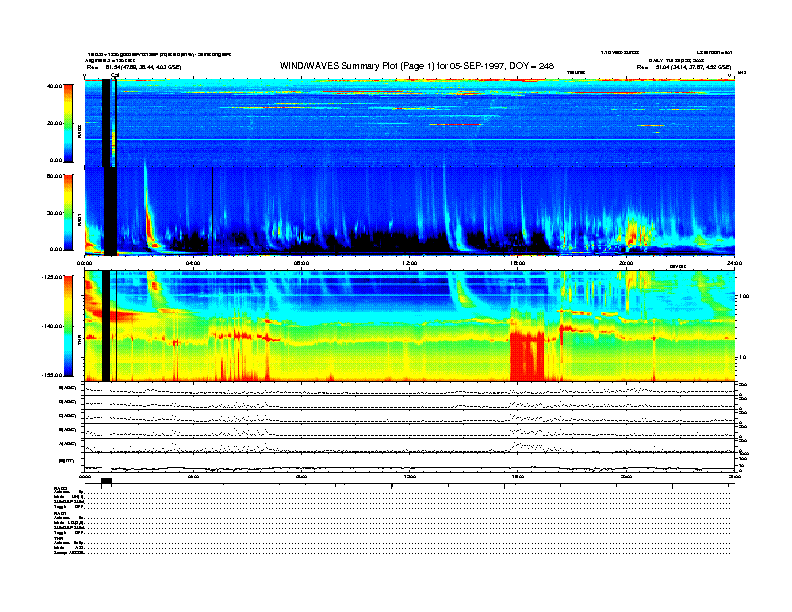Click the -140.00 tick label of the TNR color bar
The width and height of the screenshot is (792, 612).
pyautogui.click(x=52, y=326)
